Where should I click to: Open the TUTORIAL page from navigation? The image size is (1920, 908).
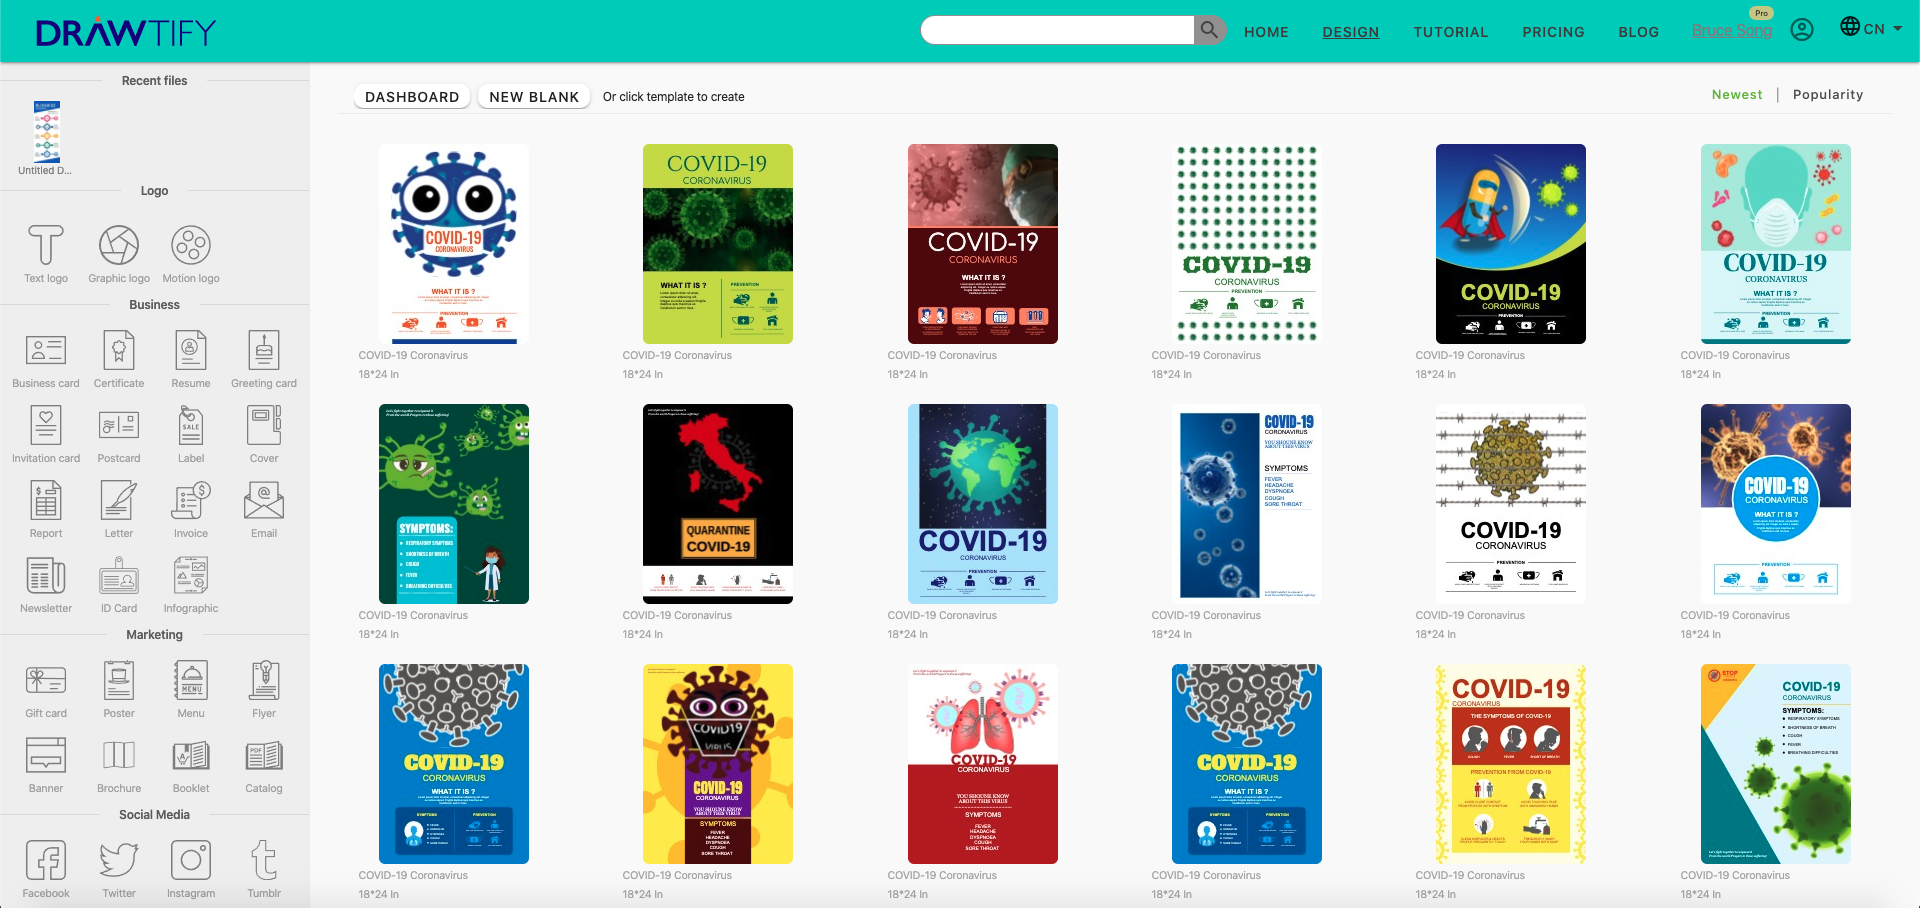[x=1450, y=32]
